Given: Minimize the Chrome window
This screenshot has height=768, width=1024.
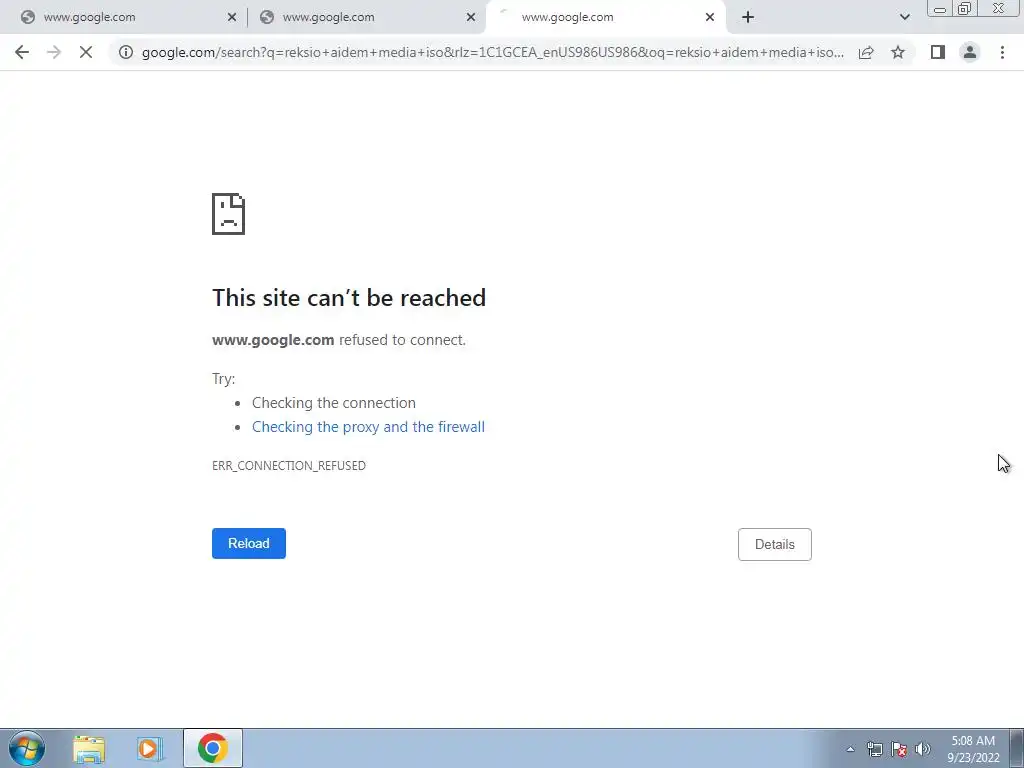Looking at the screenshot, I should 940,9.
